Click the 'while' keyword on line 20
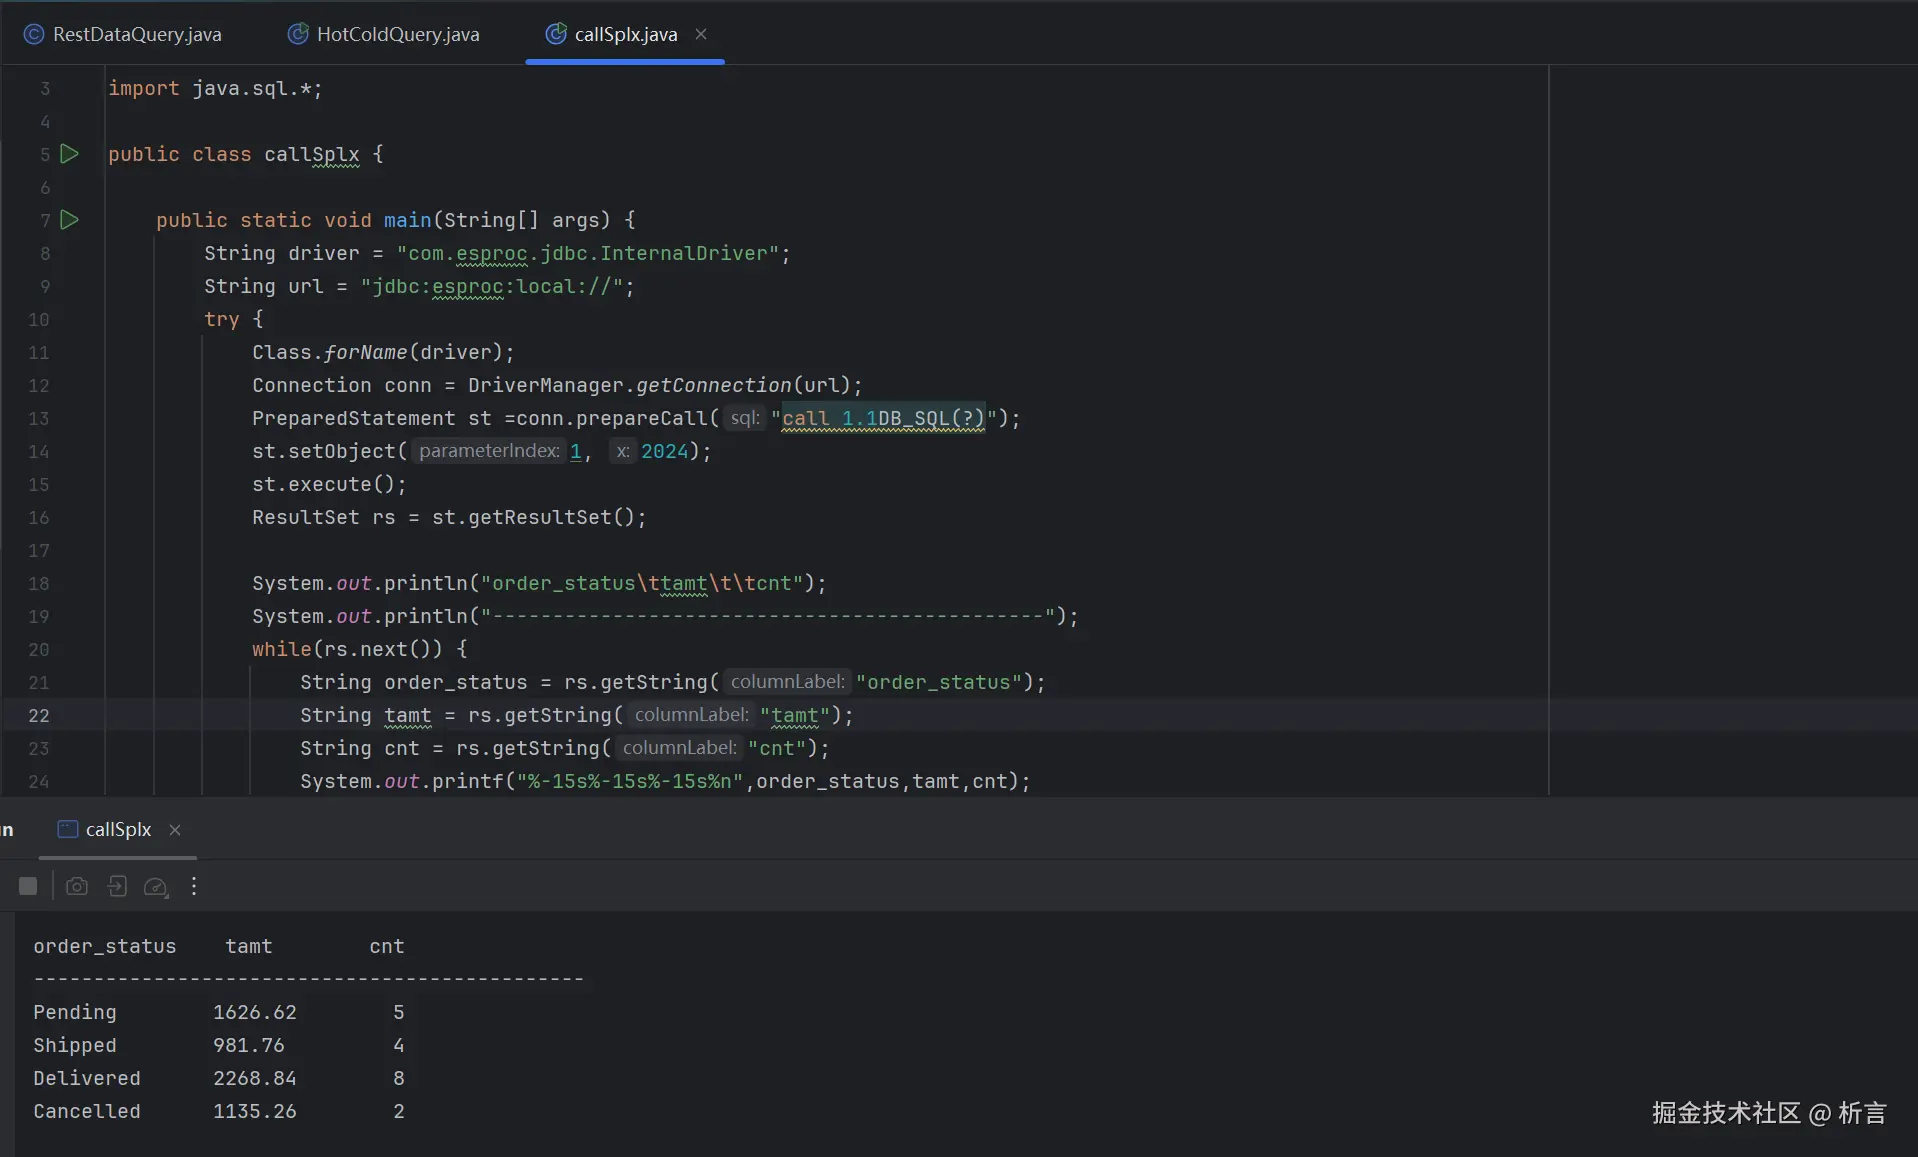 click(x=282, y=649)
